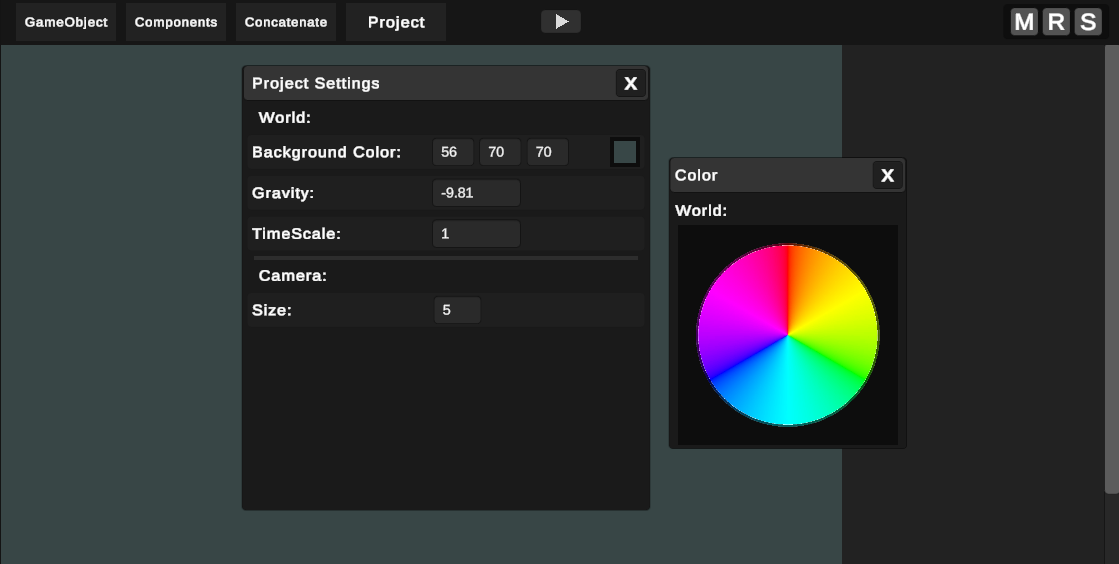Screen dimensions: 1119x564
Task: Click the Project Settings title bar
Action: (x=430, y=84)
